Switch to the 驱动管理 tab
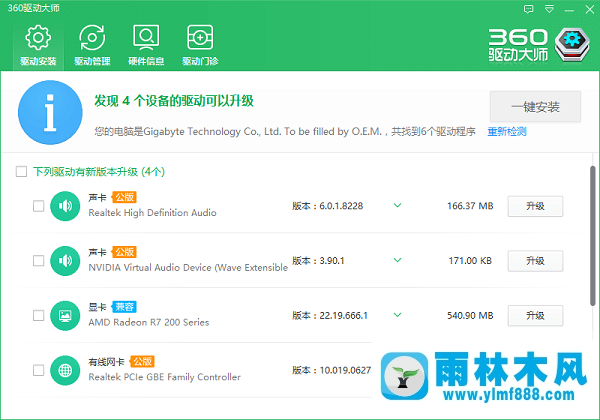The width and height of the screenshot is (600, 420). [x=92, y=46]
